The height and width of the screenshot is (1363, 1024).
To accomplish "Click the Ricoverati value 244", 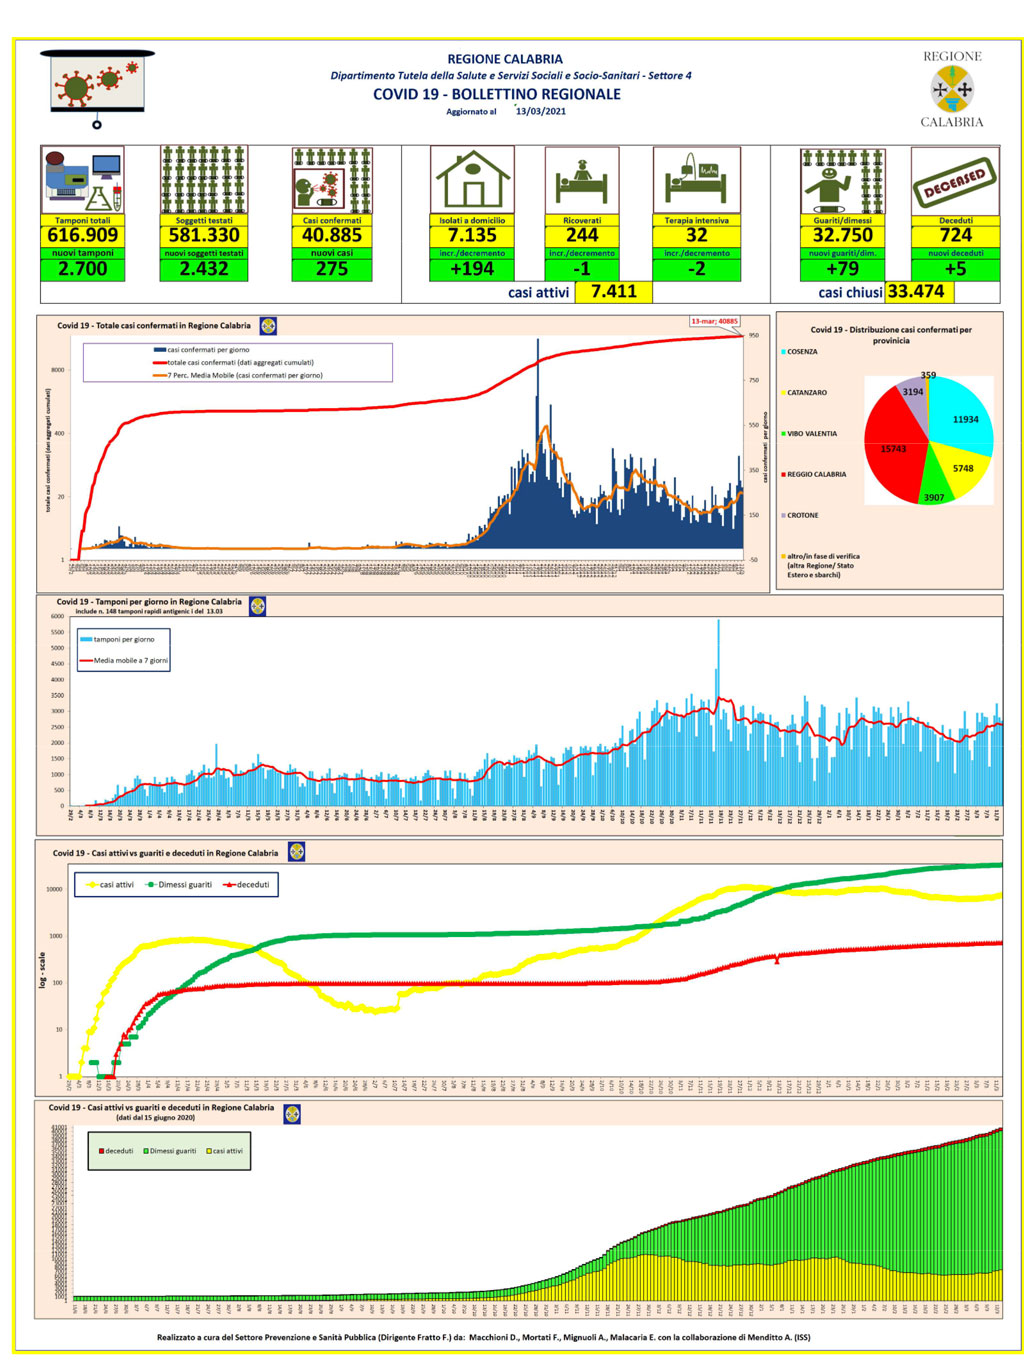I will (x=582, y=236).
